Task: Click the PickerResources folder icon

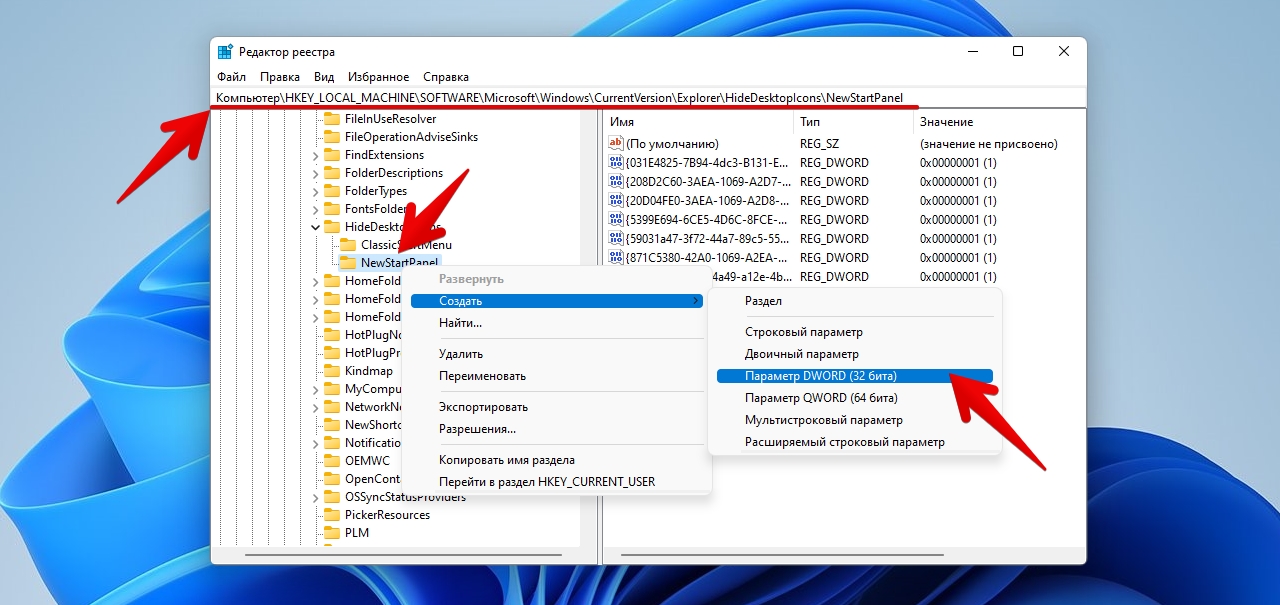Action: tap(332, 515)
